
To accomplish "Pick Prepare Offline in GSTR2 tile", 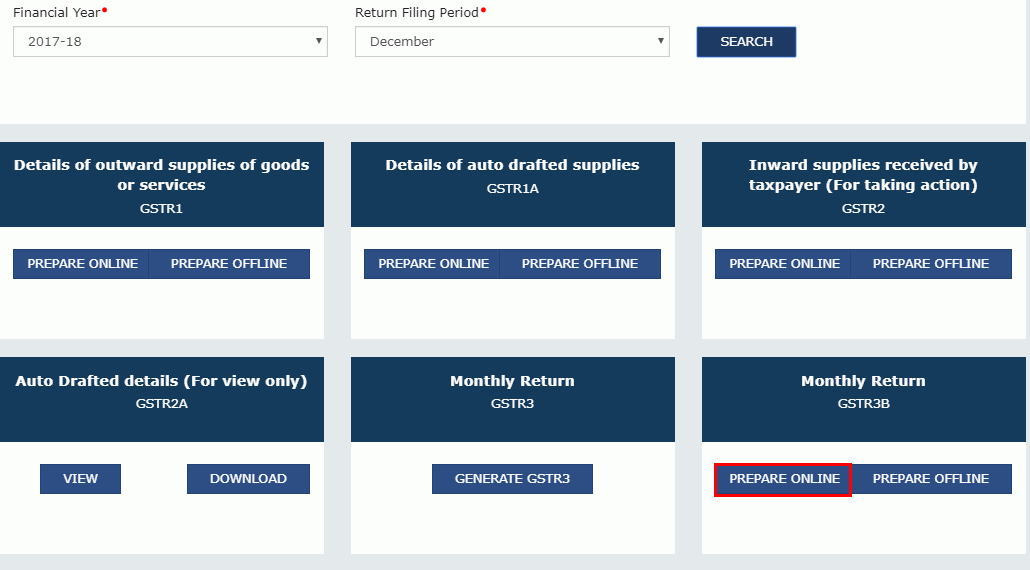I will pos(931,264).
